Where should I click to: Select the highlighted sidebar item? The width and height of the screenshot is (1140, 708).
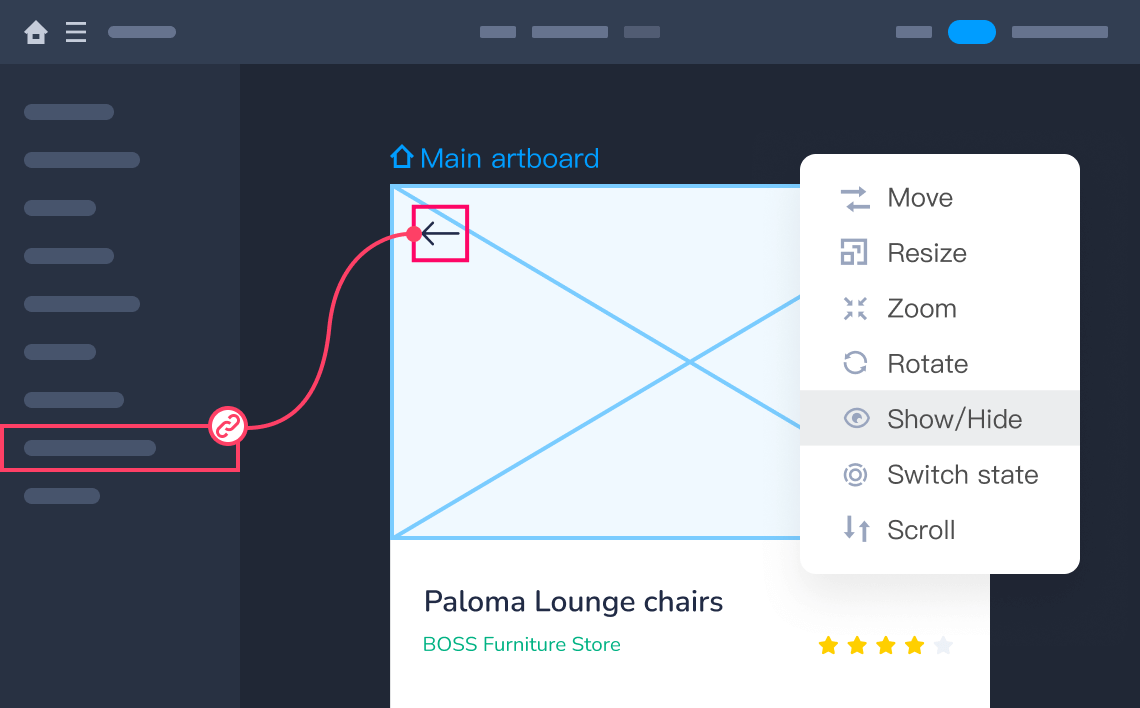coord(119,448)
